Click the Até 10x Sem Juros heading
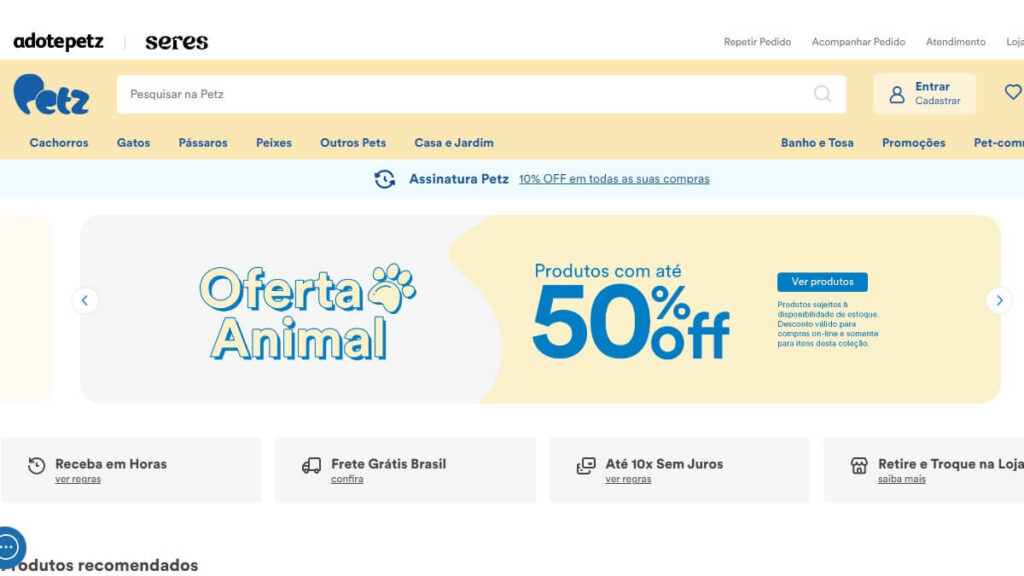 pyautogui.click(x=664, y=464)
